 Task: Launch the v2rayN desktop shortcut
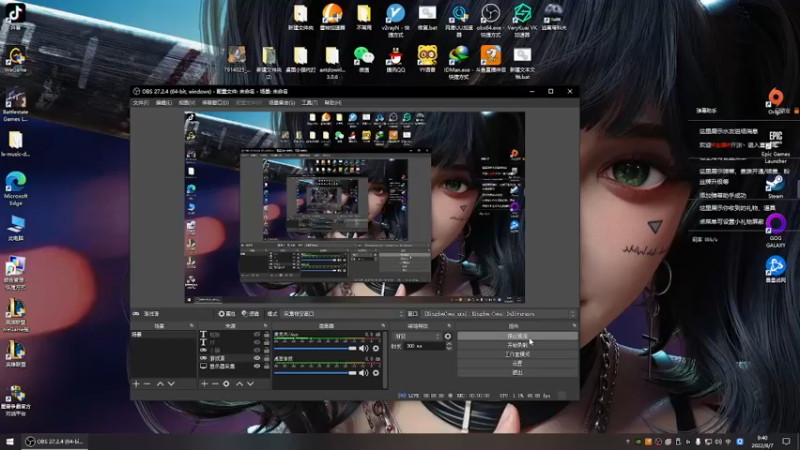click(395, 20)
